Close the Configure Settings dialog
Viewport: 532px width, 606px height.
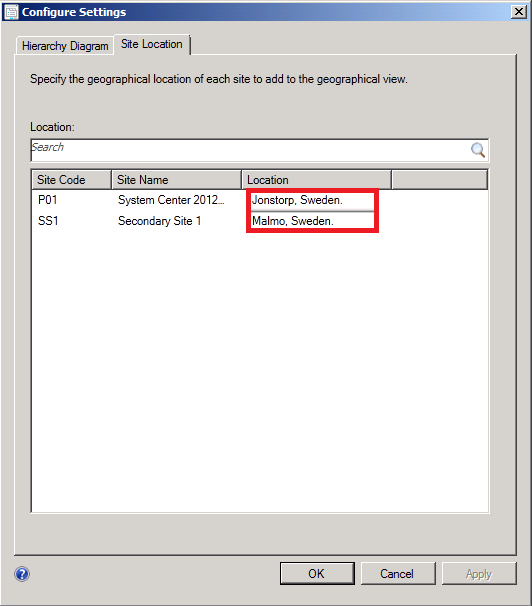[519, 12]
